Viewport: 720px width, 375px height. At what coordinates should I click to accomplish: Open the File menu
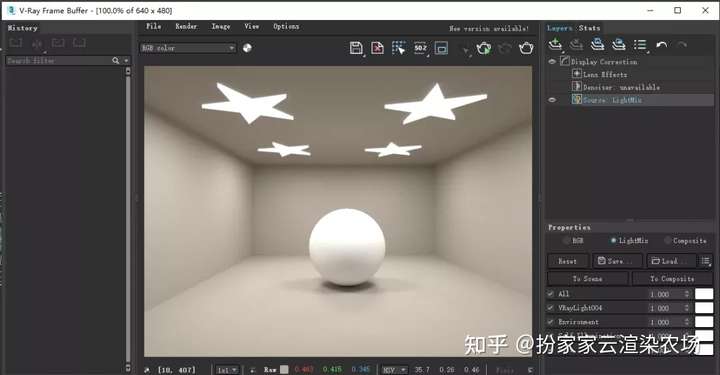[x=154, y=26]
